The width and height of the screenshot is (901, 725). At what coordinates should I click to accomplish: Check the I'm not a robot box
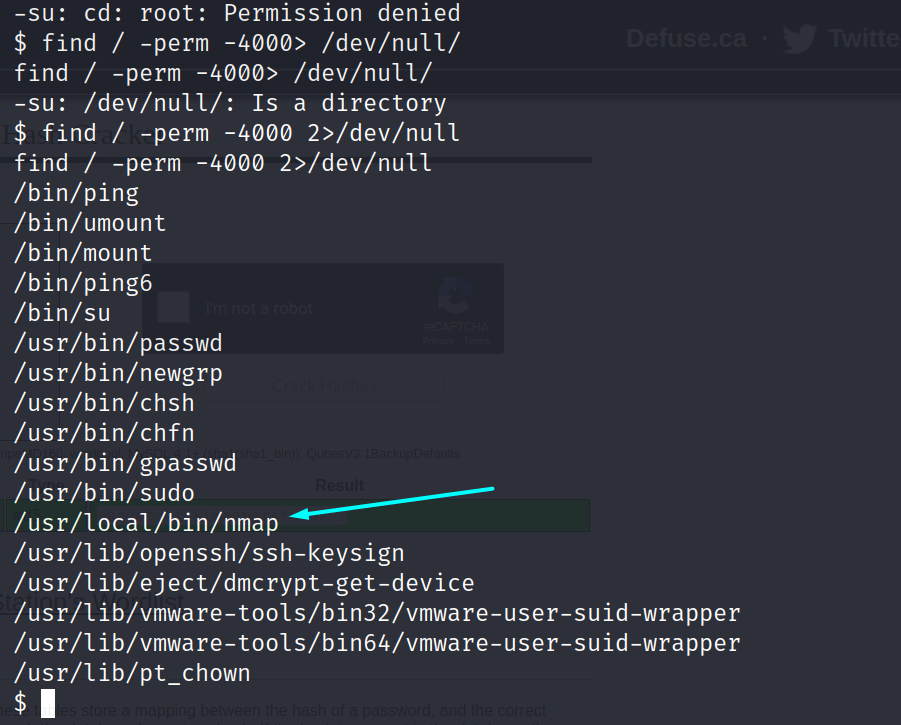[x=174, y=307]
